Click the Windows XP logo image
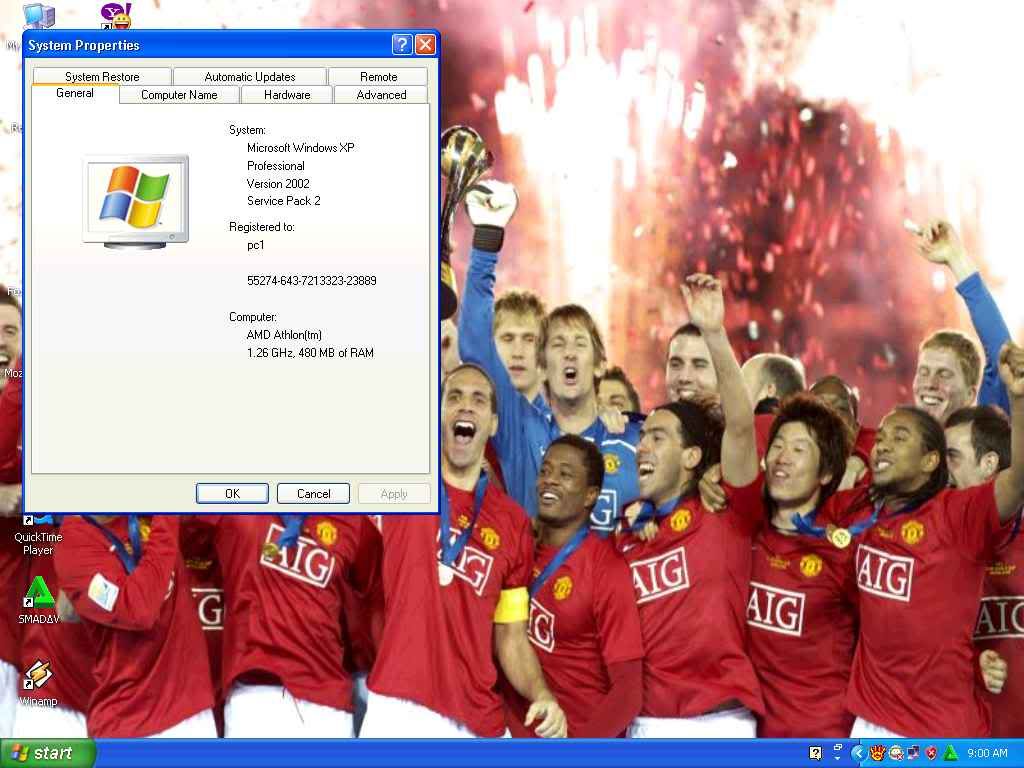Image resolution: width=1024 pixels, height=768 pixels. [136, 202]
